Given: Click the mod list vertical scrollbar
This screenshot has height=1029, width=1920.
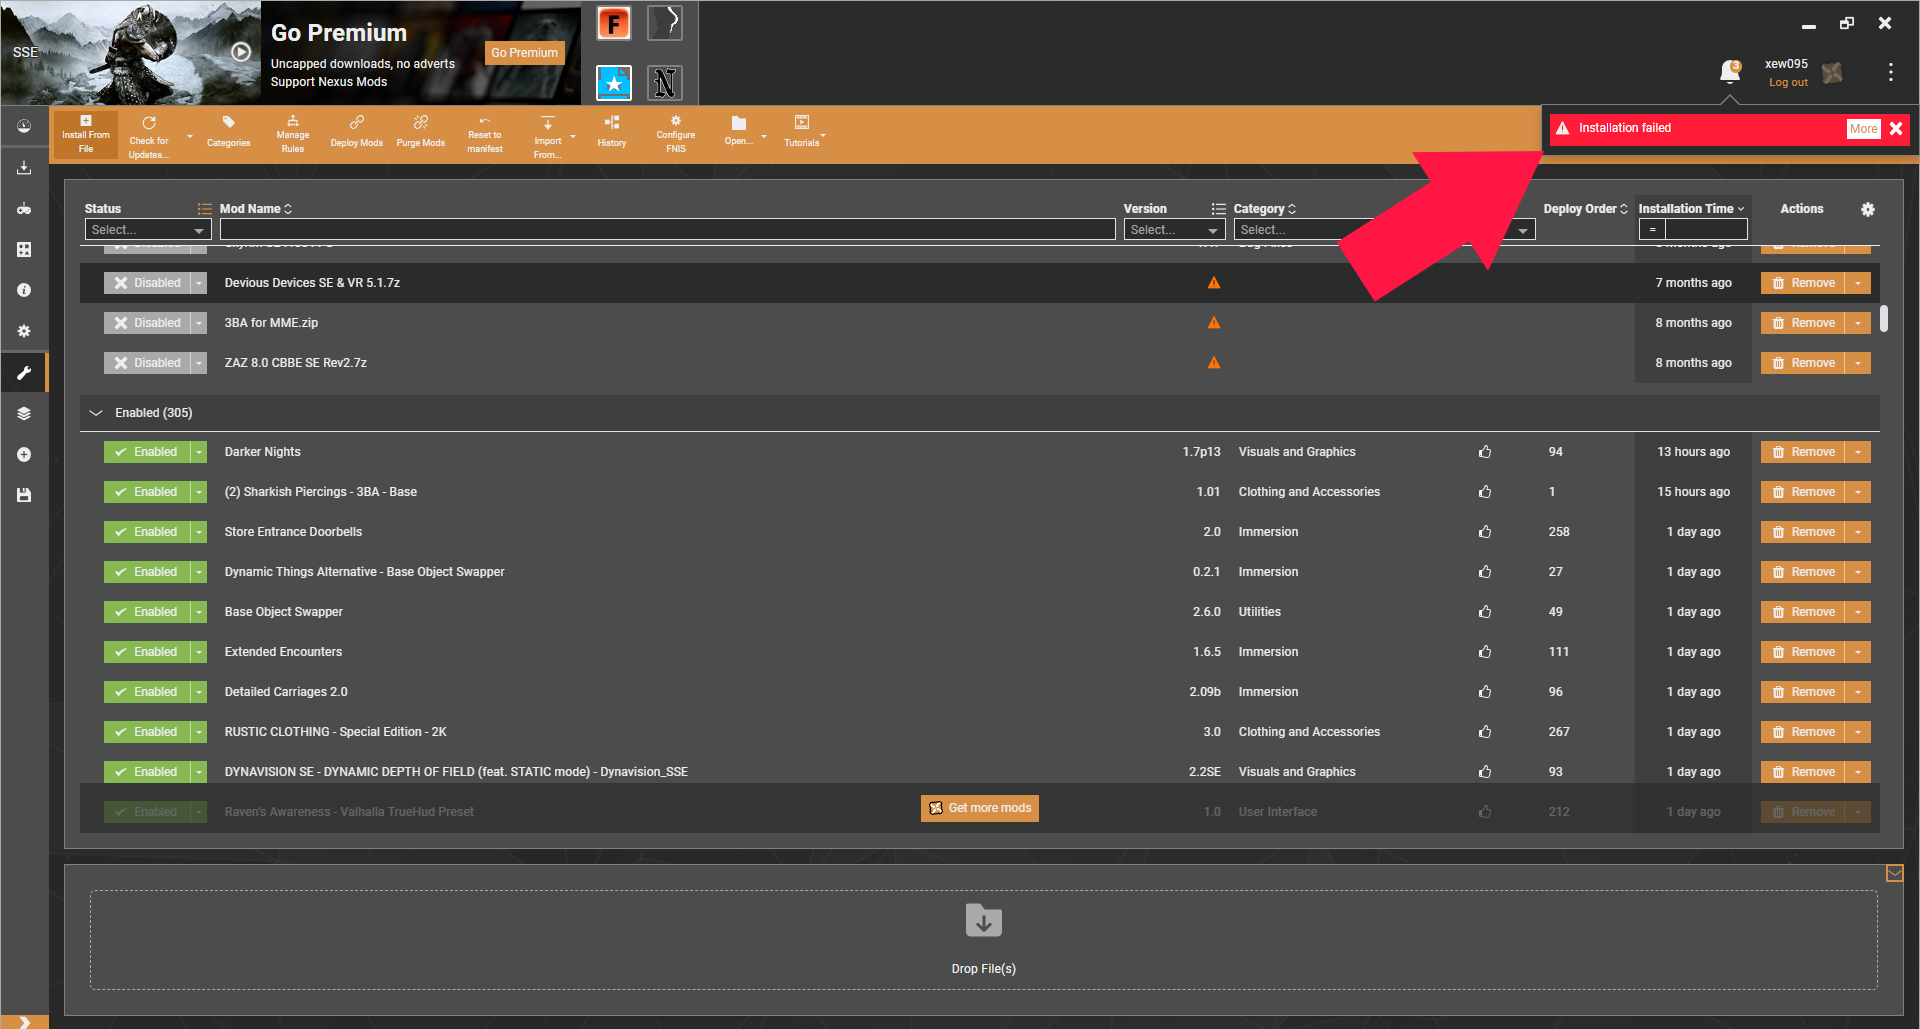Looking at the screenshot, I should [1884, 318].
